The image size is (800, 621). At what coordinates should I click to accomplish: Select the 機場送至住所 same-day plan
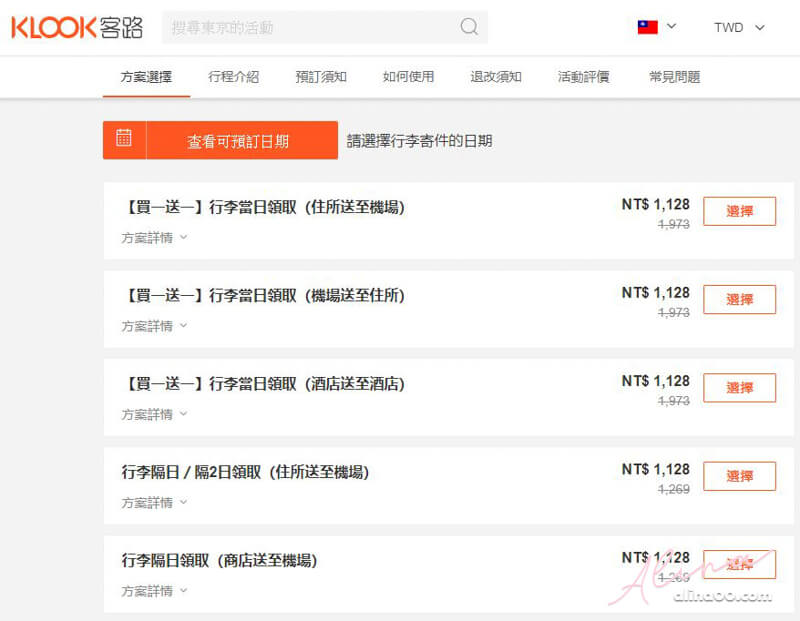[739, 300]
